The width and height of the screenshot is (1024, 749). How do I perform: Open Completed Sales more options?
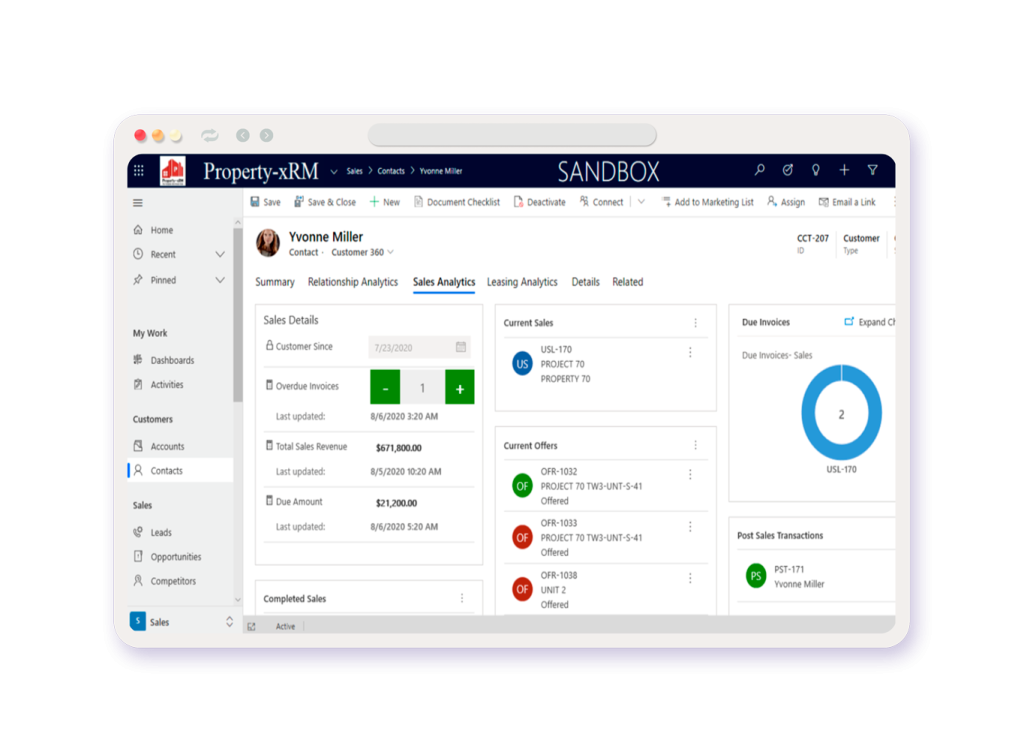coord(462,598)
